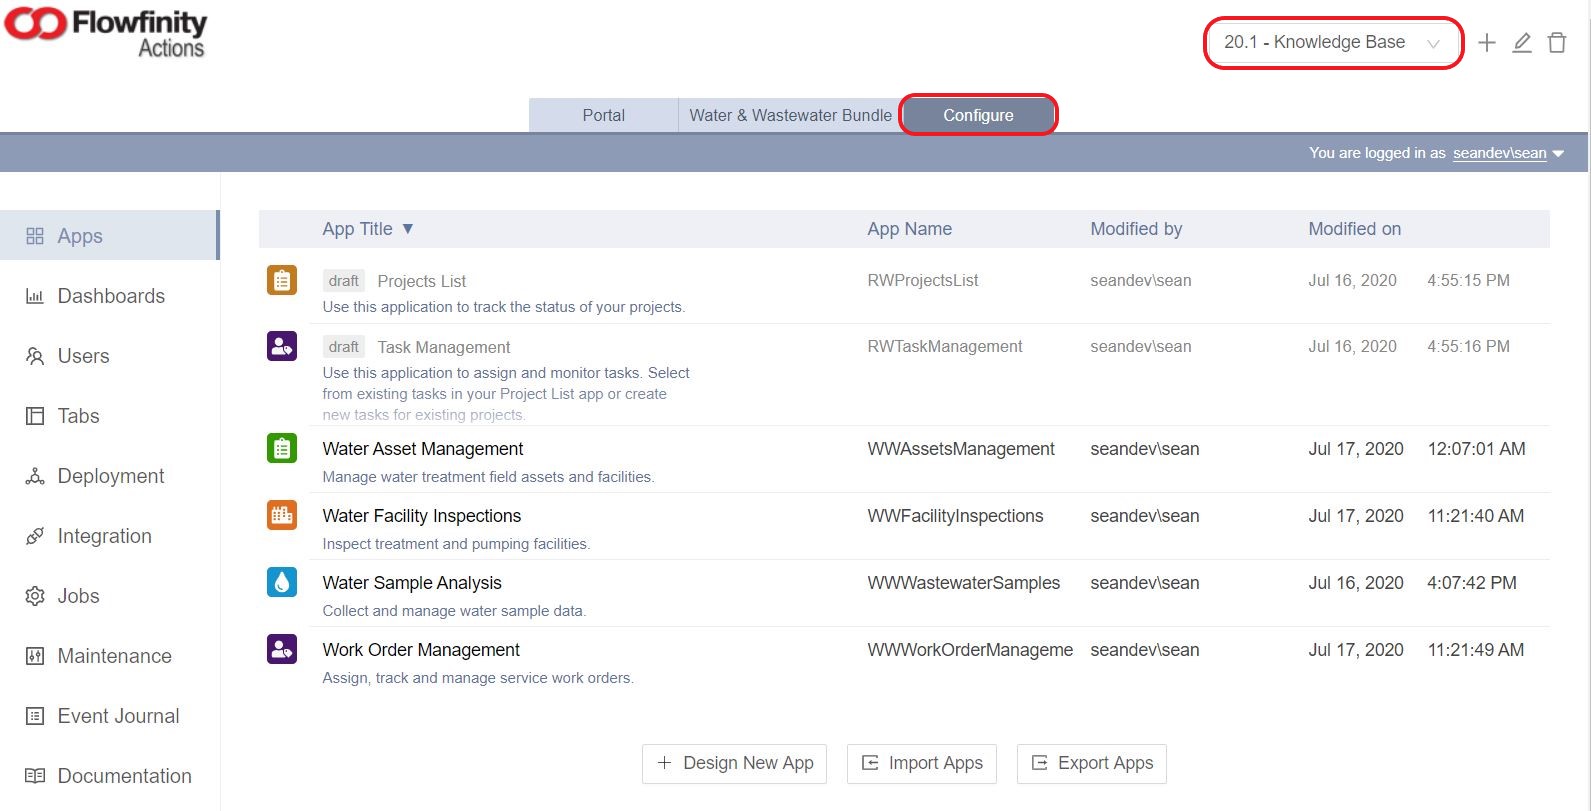Image resolution: width=1591 pixels, height=811 pixels.
Task: Click the plus icon beside Knowledge Base dropdown
Action: 1487,43
